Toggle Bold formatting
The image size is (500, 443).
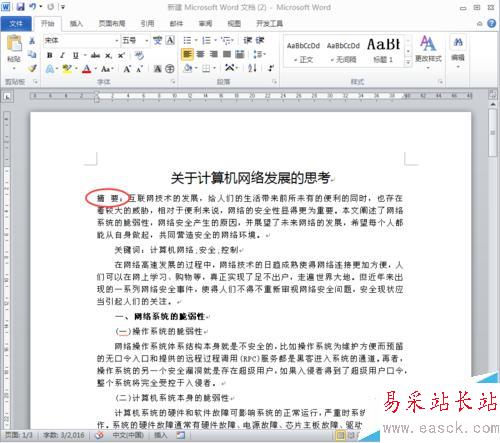coord(50,55)
